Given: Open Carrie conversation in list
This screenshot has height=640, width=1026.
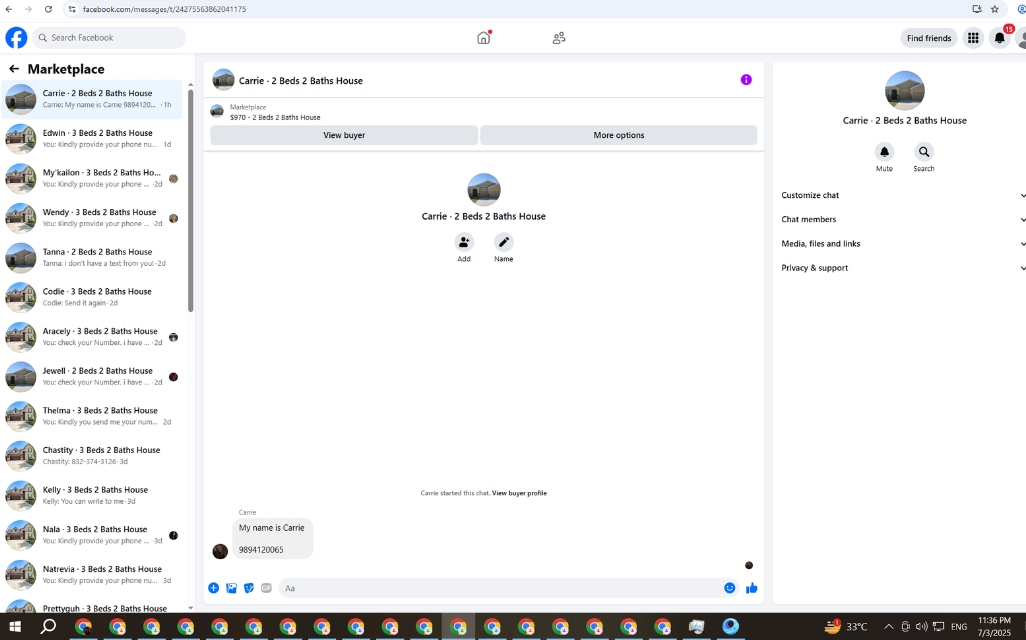Looking at the screenshot, I should coord(92,99).
